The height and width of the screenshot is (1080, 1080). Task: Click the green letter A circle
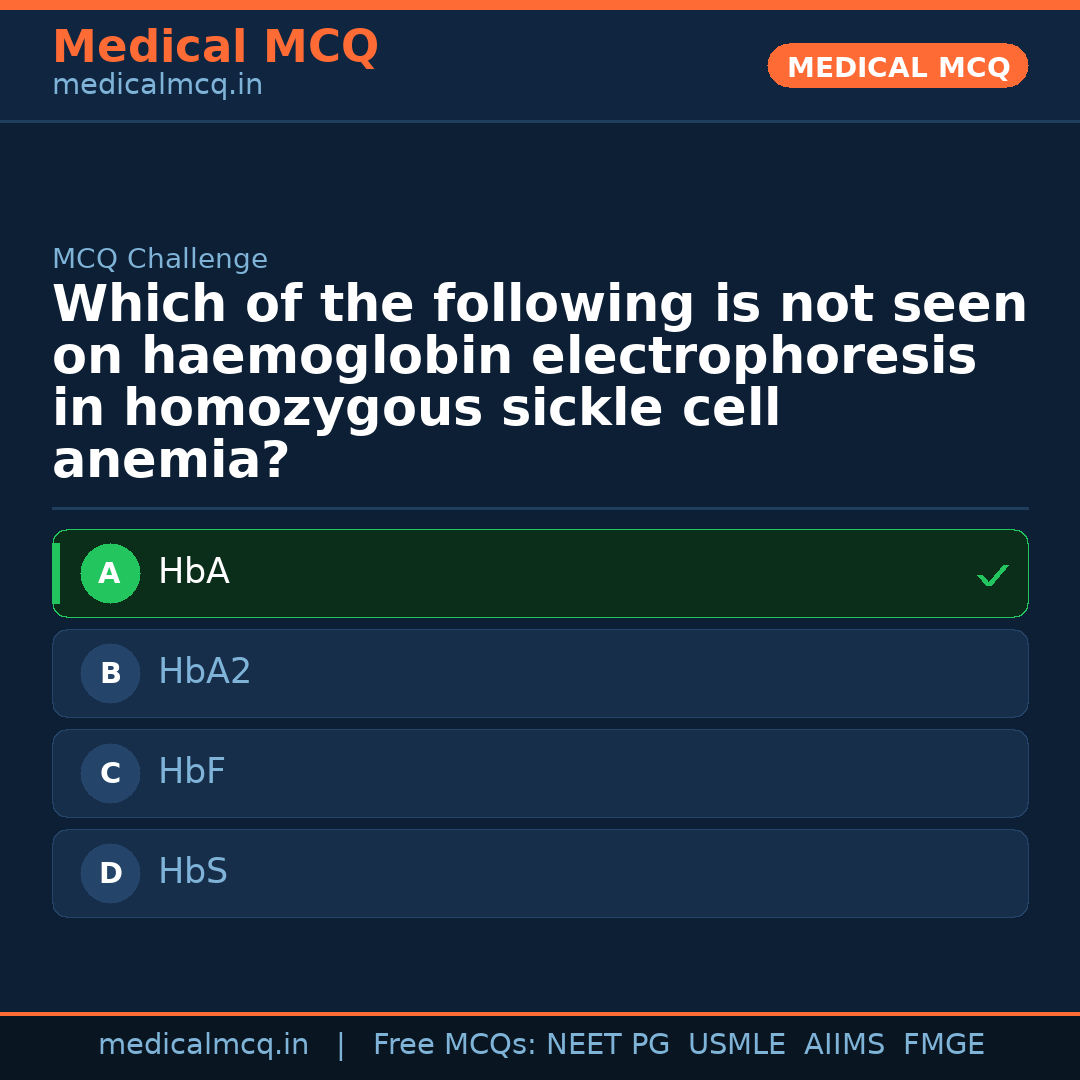[110, 574]
